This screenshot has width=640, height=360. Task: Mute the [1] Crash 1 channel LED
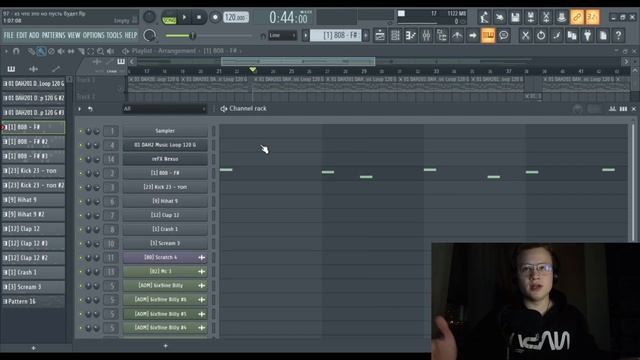81,230
